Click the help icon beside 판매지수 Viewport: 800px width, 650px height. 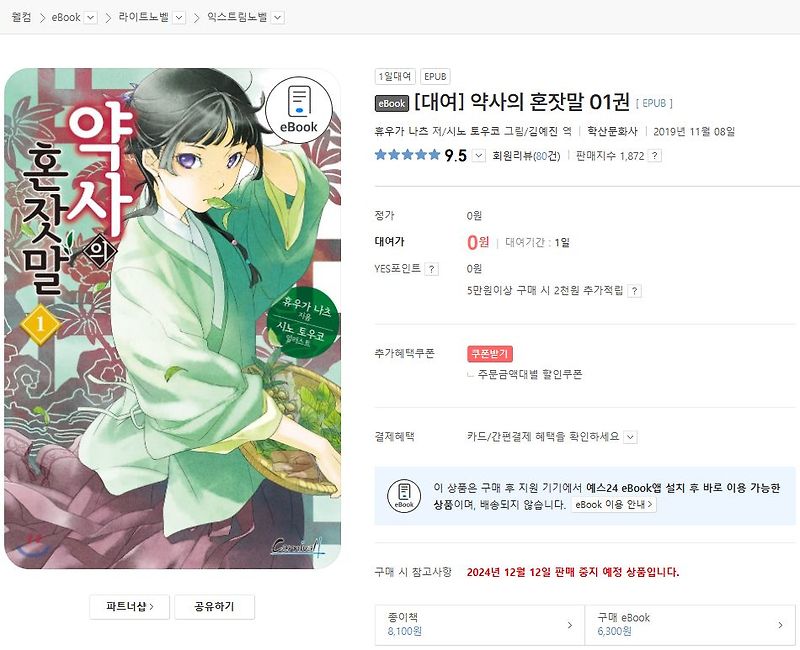click(x=655, y=156)
